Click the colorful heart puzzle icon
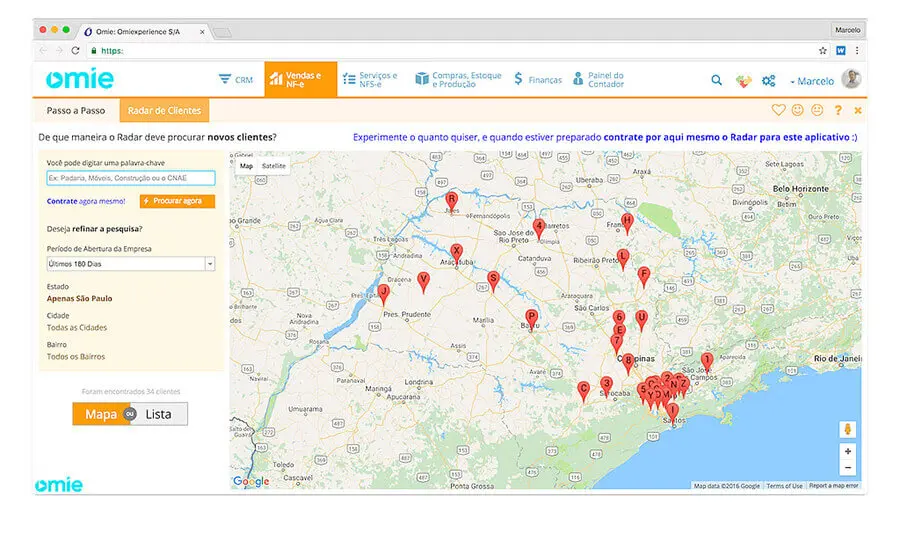 [x=743, y=80]
